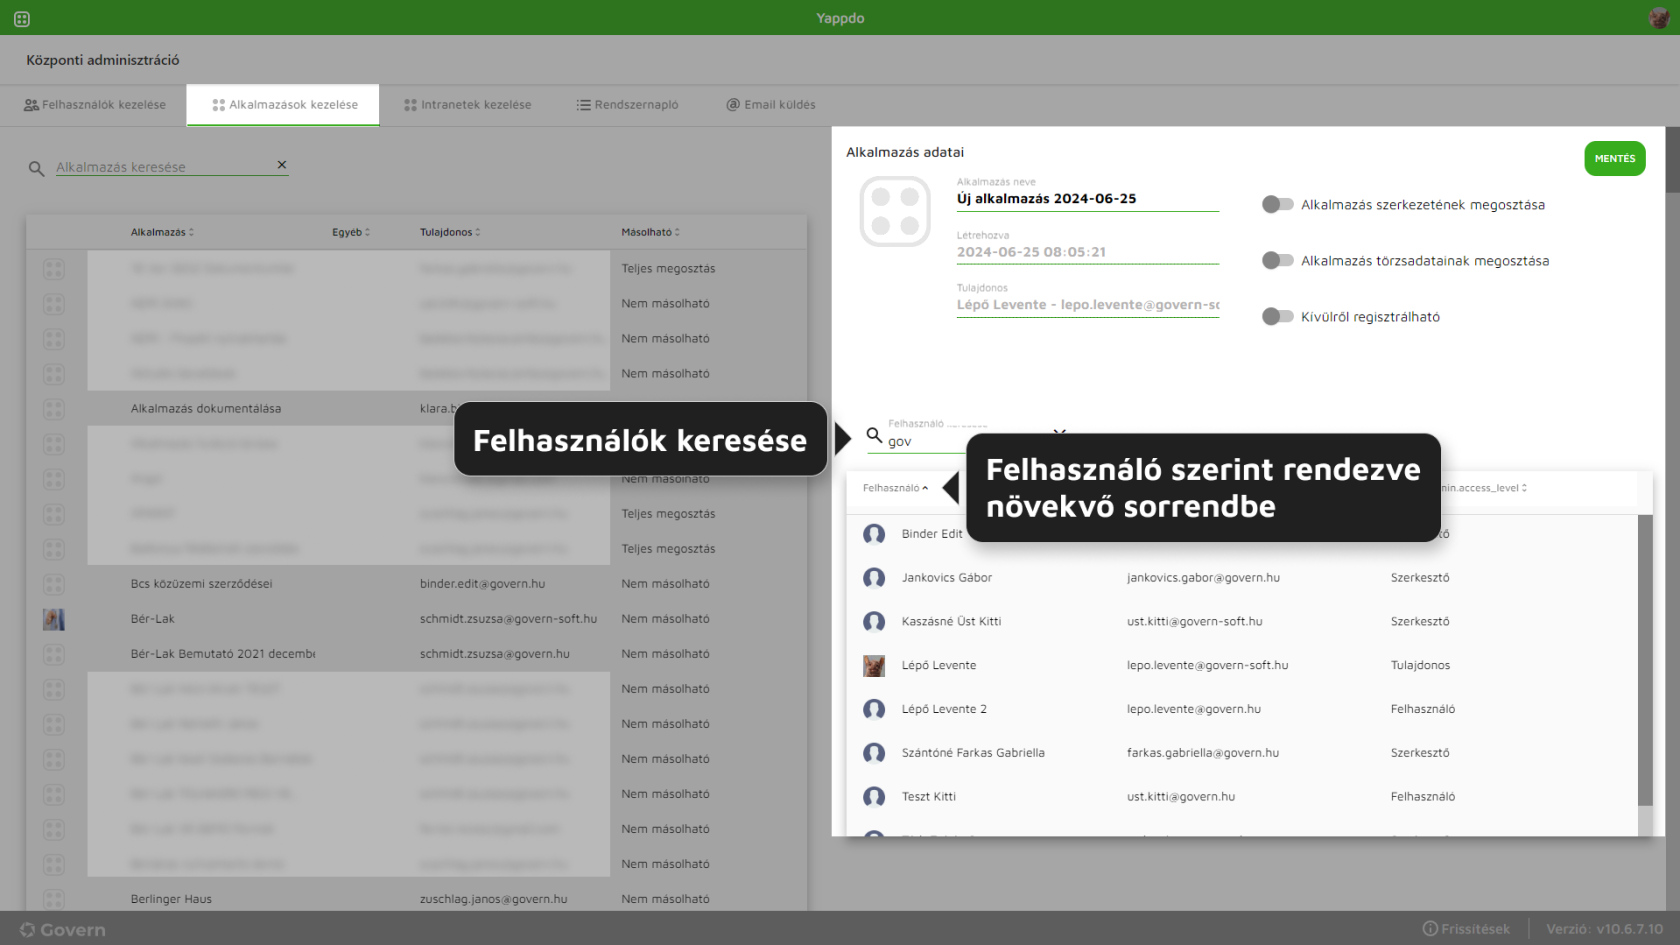Click Lépő Levente's profile avatar in the user list
The width and height of the screenshot is (1680, 945).
873,665
